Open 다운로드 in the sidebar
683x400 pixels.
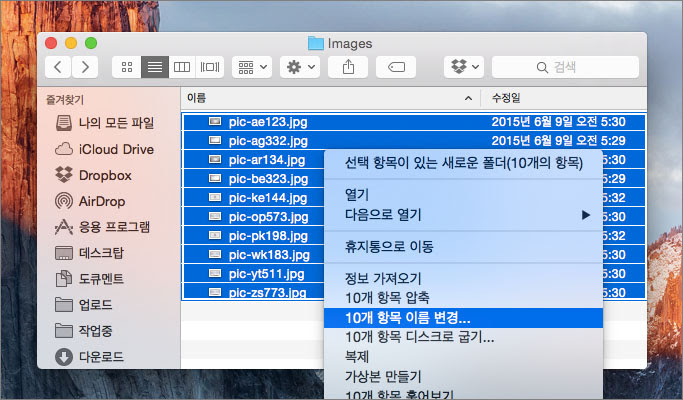pyautogui.click(x=90, y=357)
